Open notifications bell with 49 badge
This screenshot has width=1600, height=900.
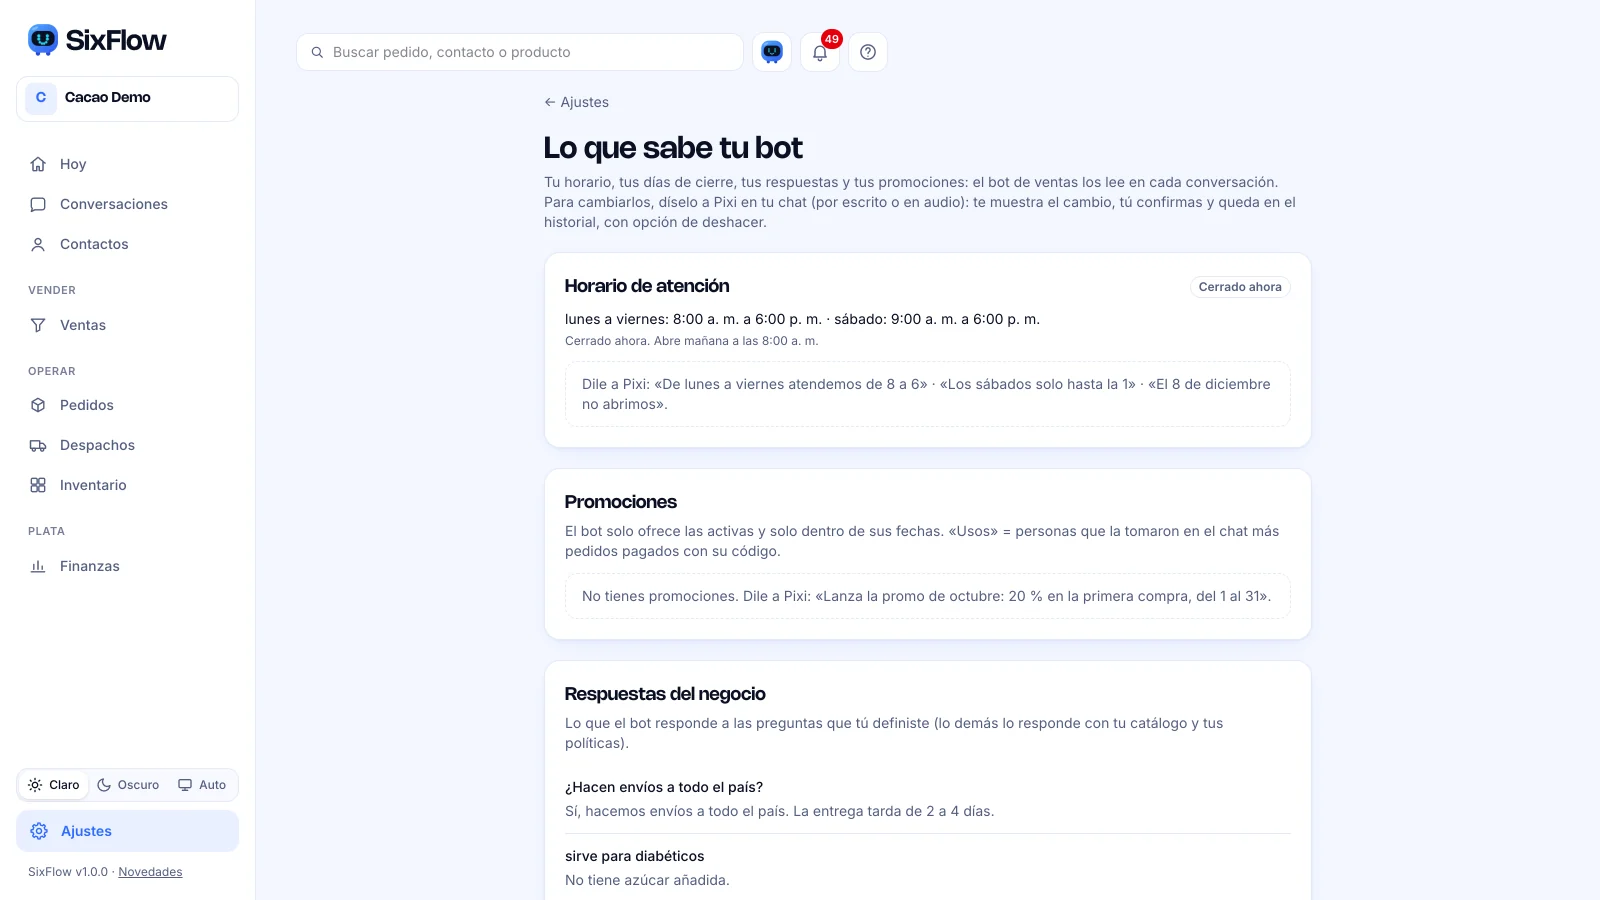point(820,52)
